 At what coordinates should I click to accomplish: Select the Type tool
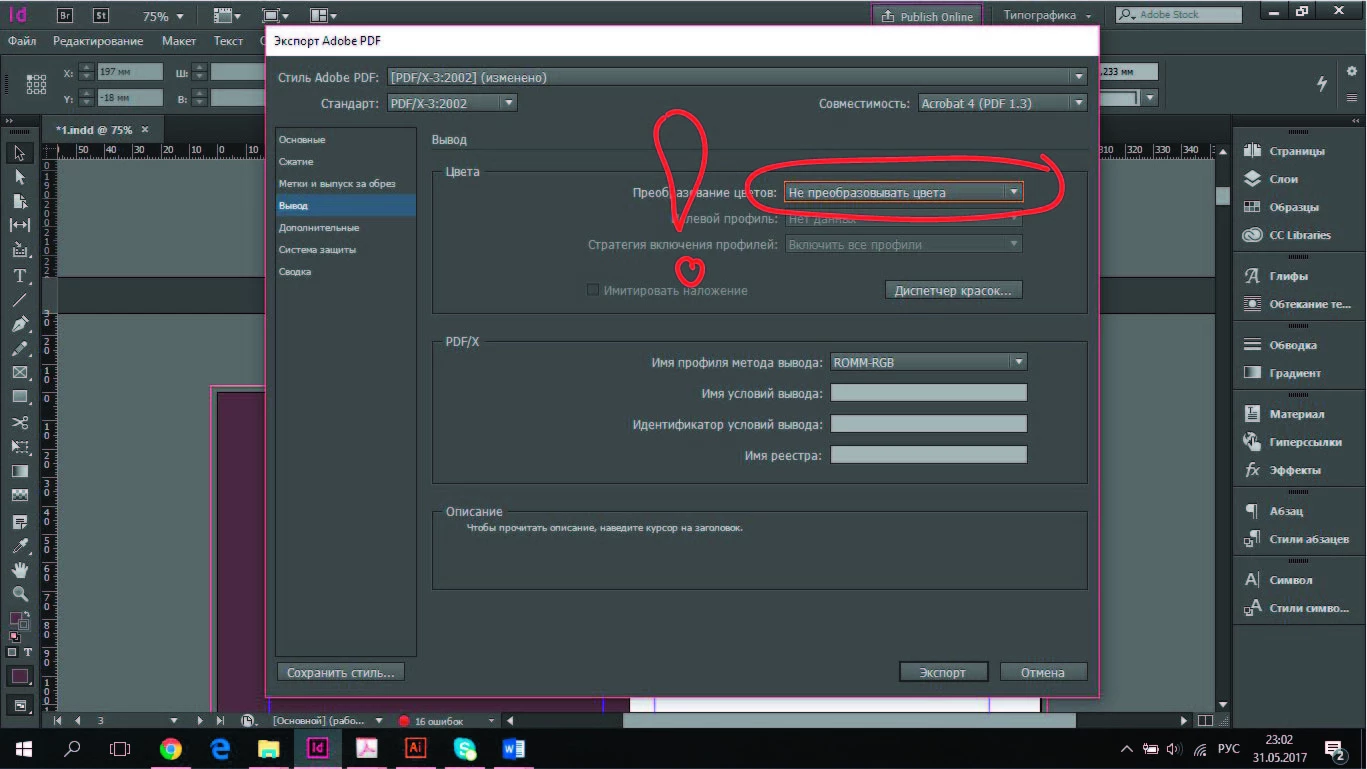click(x=19, y=275)
